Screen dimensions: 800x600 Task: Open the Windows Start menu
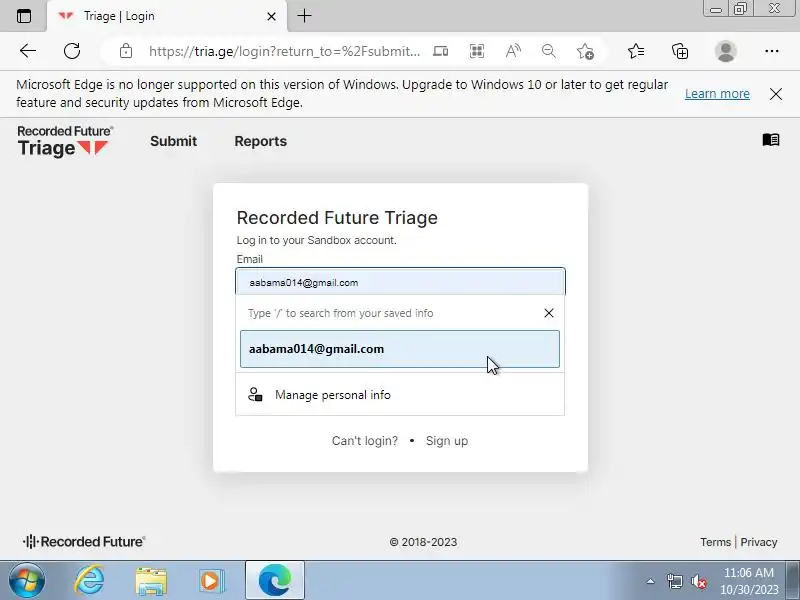point(27,581)
